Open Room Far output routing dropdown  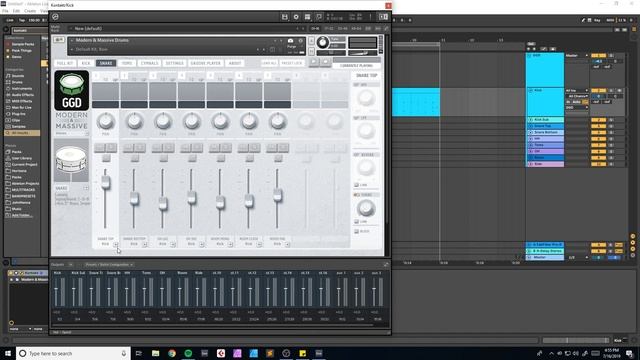coord(287,244)
